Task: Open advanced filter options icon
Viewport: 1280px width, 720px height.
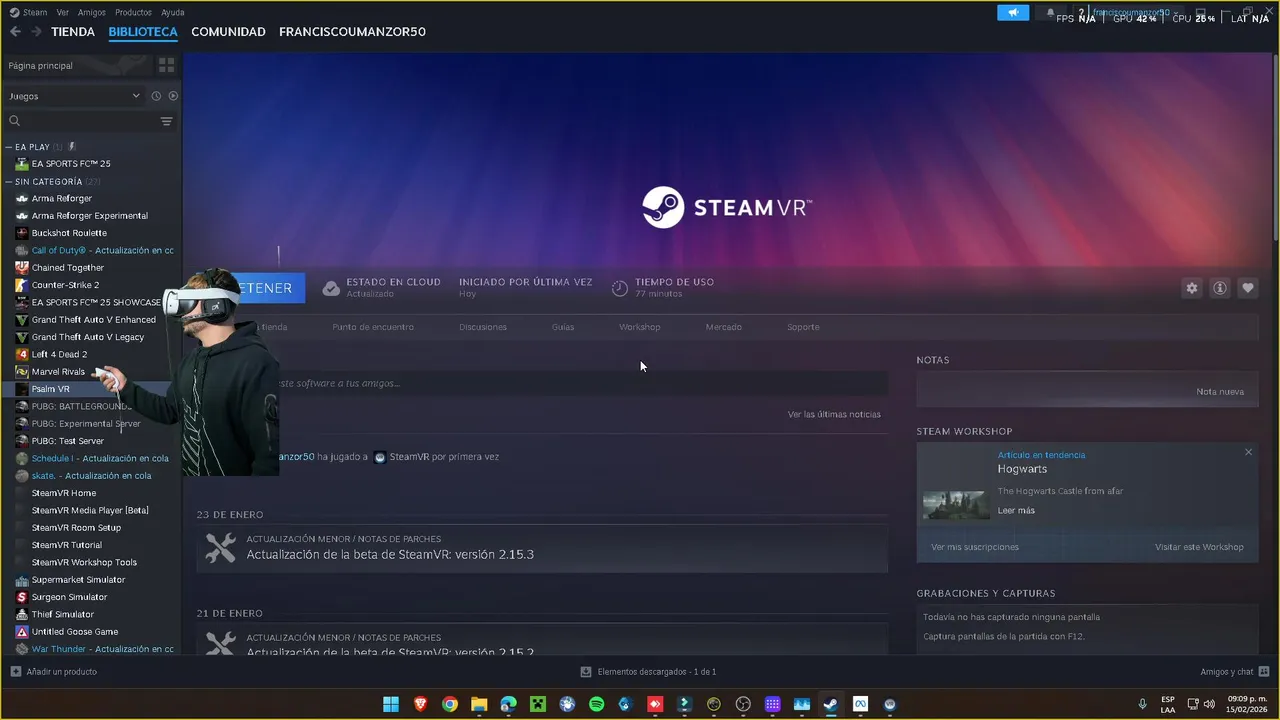Action: (167, 121)
